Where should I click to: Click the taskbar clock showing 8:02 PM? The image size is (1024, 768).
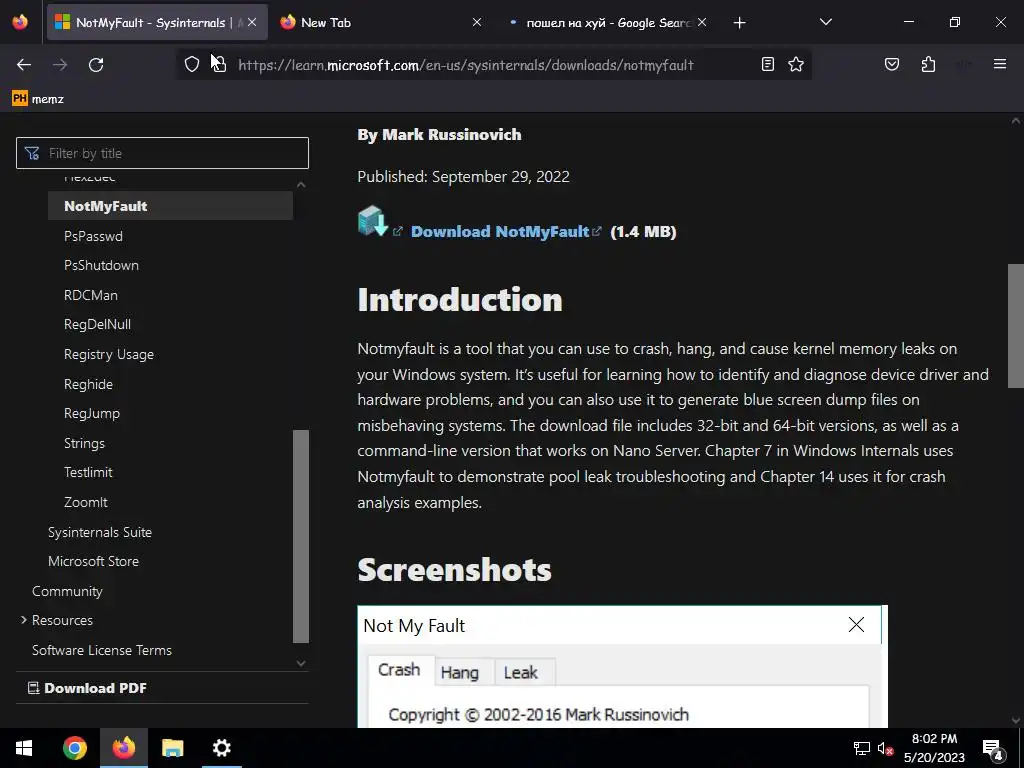[x=934, y=748]
